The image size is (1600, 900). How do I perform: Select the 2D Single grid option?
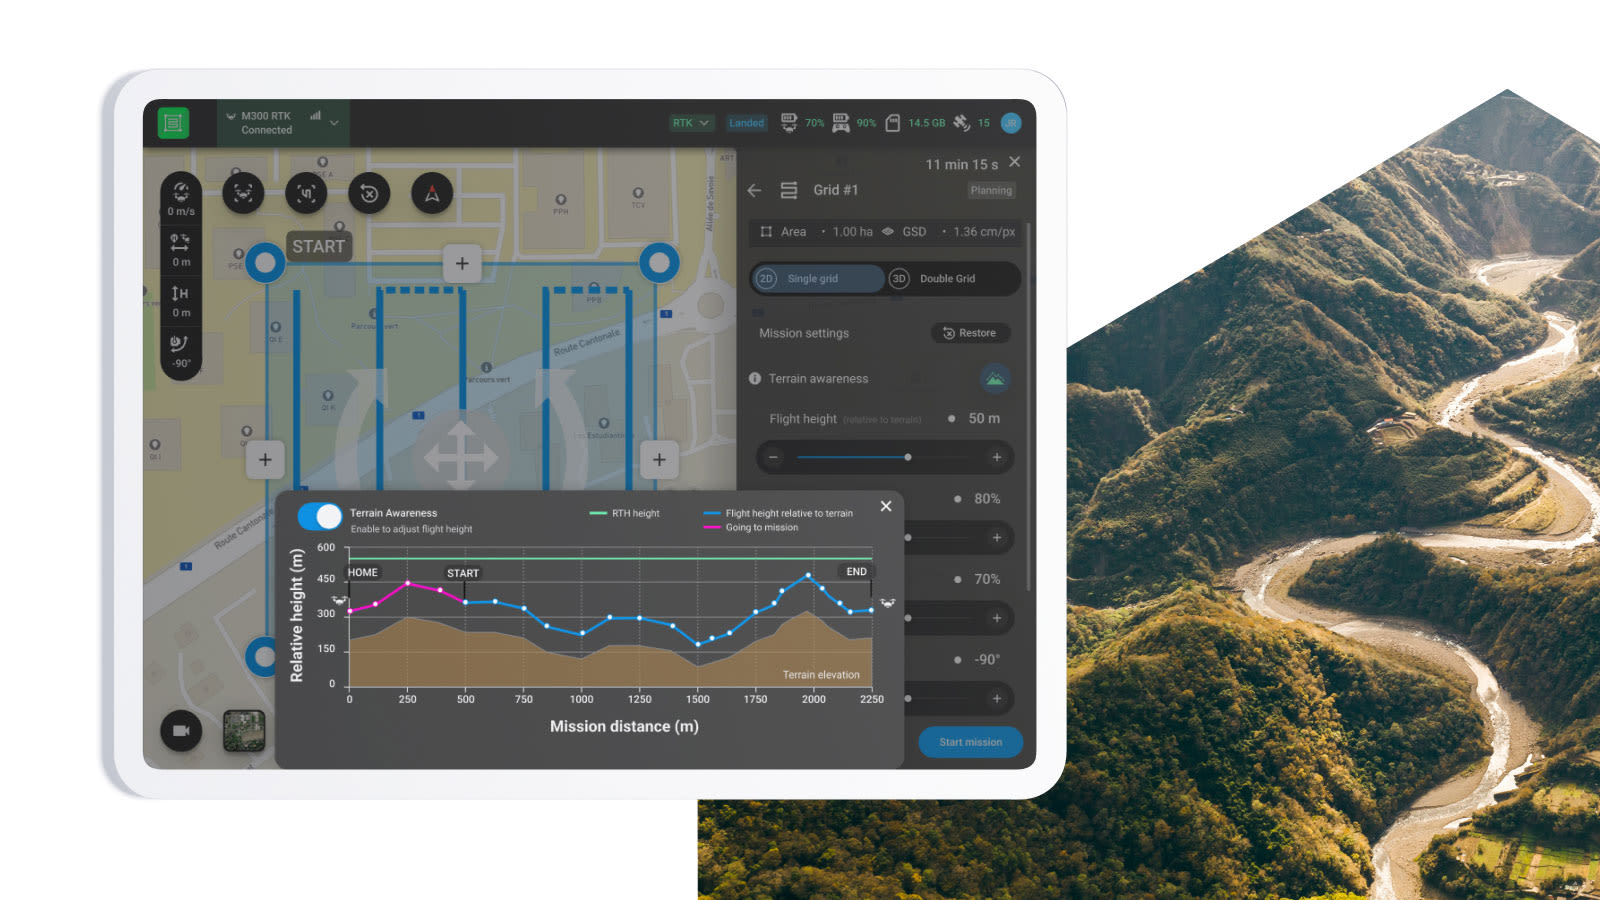pyautogui.click(x=818, y=279)
